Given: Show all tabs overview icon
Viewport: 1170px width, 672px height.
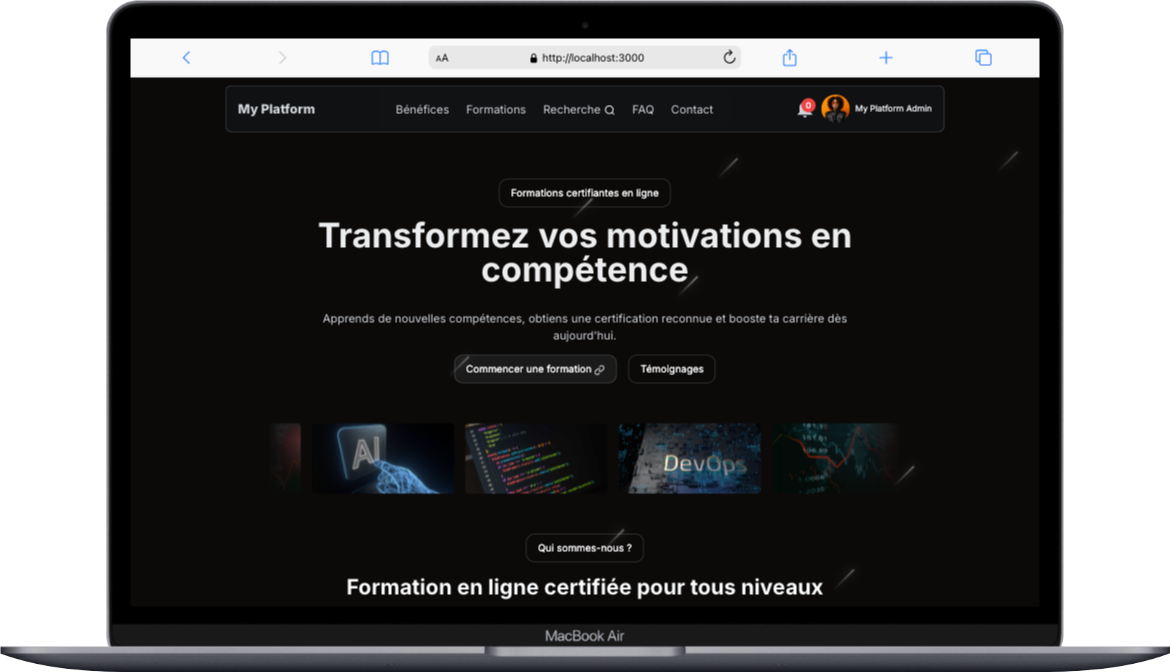Looking at the screenshot, I should pos(983,57).
